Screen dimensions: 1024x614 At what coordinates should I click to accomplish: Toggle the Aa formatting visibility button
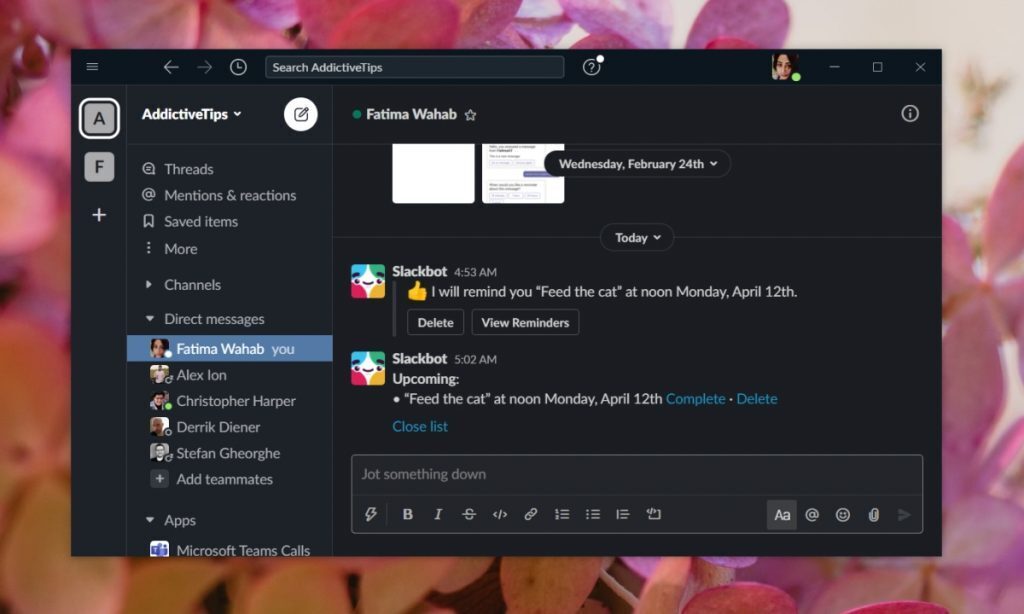point(781,514)
